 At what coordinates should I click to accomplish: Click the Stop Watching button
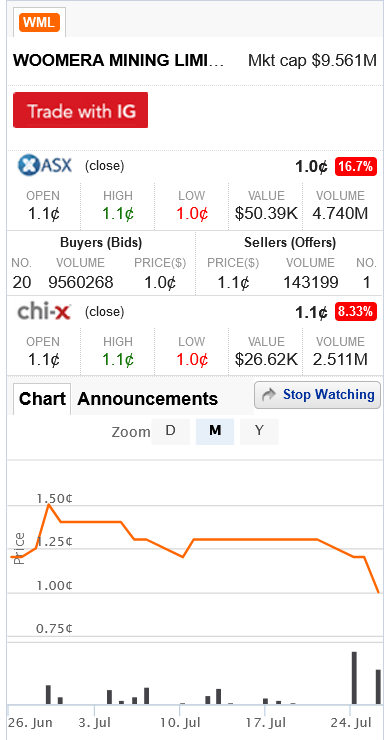[x=317, y=395]
